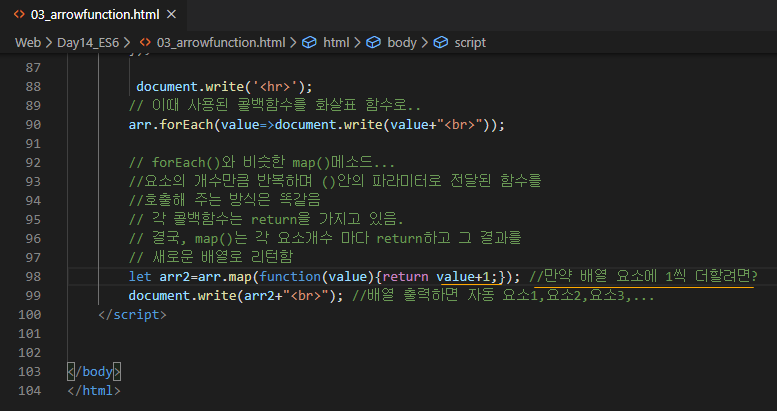
Task: Click the trailing comment on line 99
Action: click(503, 296)
